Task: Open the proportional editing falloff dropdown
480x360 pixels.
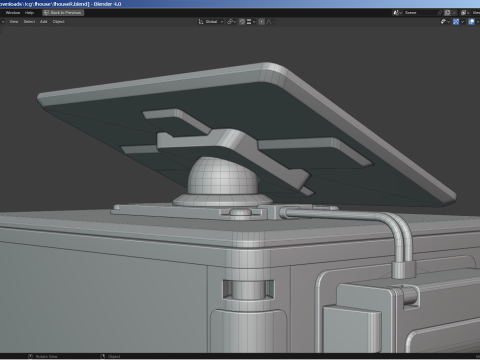Action: pyautogui.click(x=270, y=22)
